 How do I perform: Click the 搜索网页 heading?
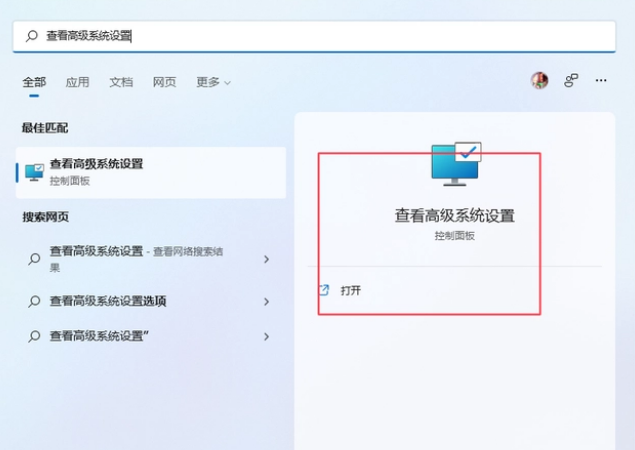[x=45, y=217]
